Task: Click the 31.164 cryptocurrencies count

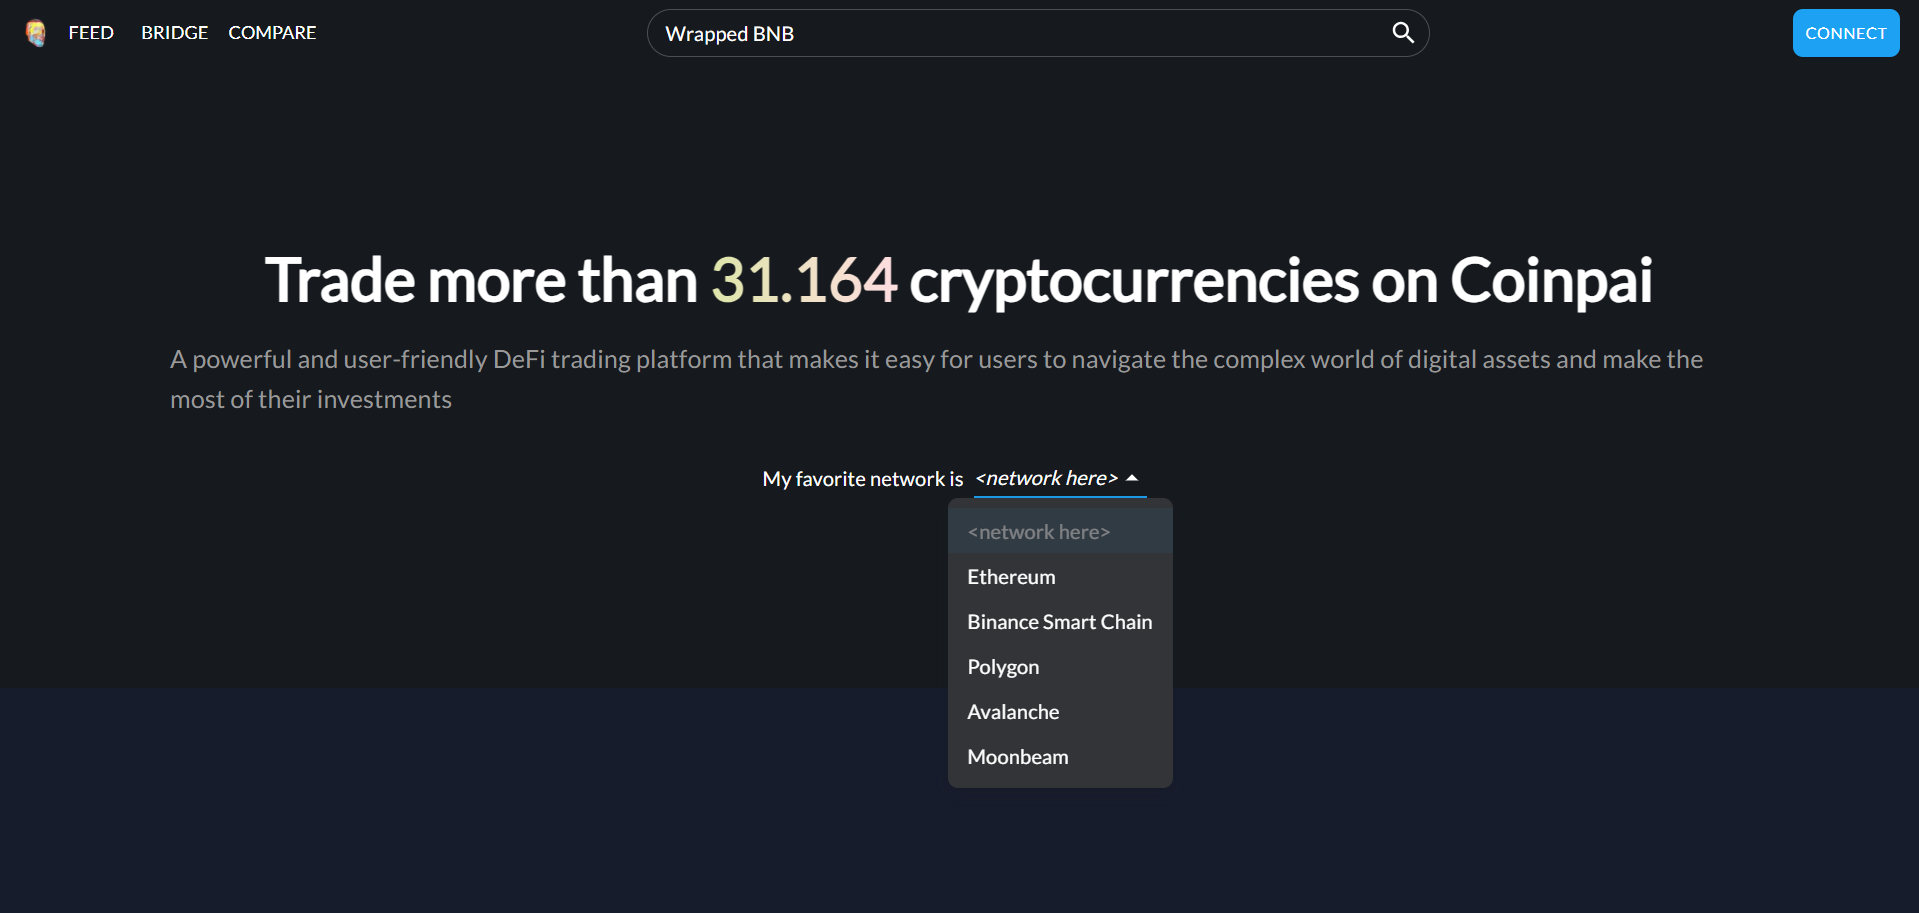Action: [x=804, y=280]
